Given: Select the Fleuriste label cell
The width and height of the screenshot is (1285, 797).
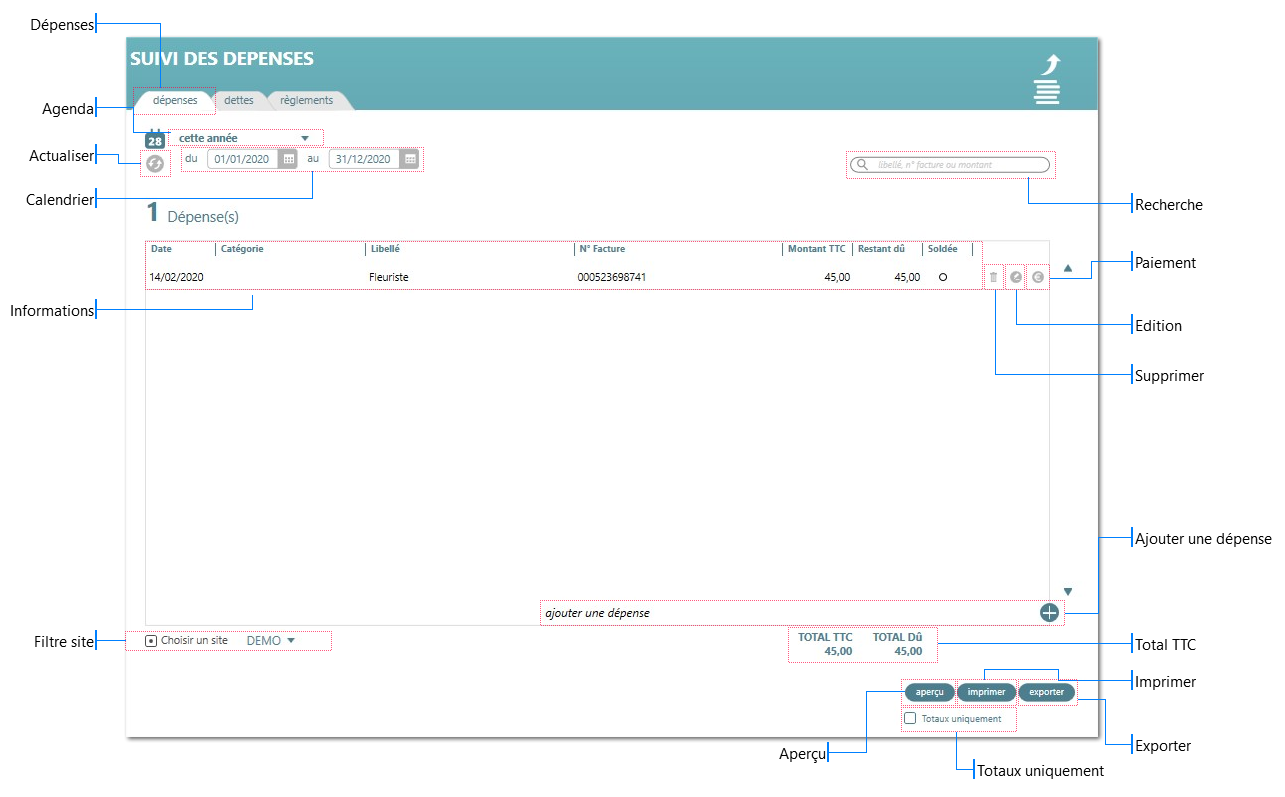Looking at the screenshot, I should coord(389,277).
